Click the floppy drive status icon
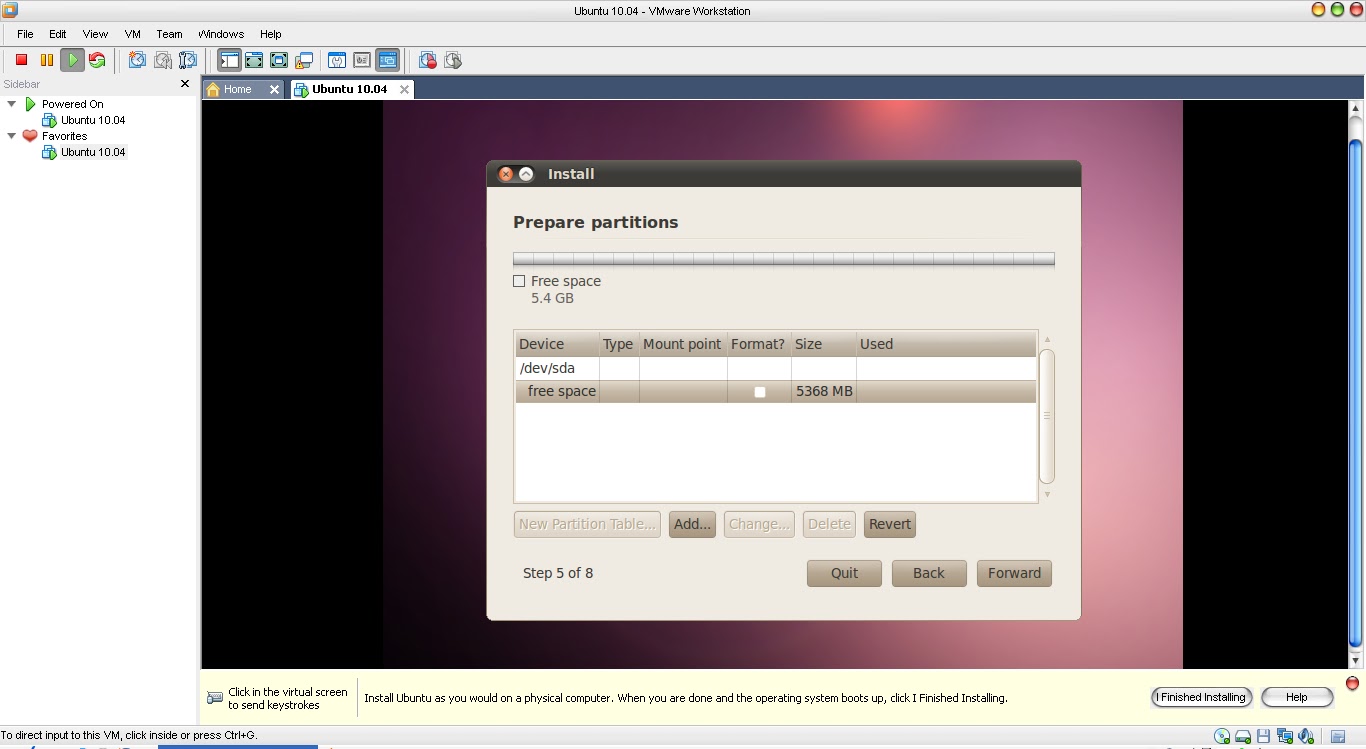1366x749 pixels. [1264, 736]
